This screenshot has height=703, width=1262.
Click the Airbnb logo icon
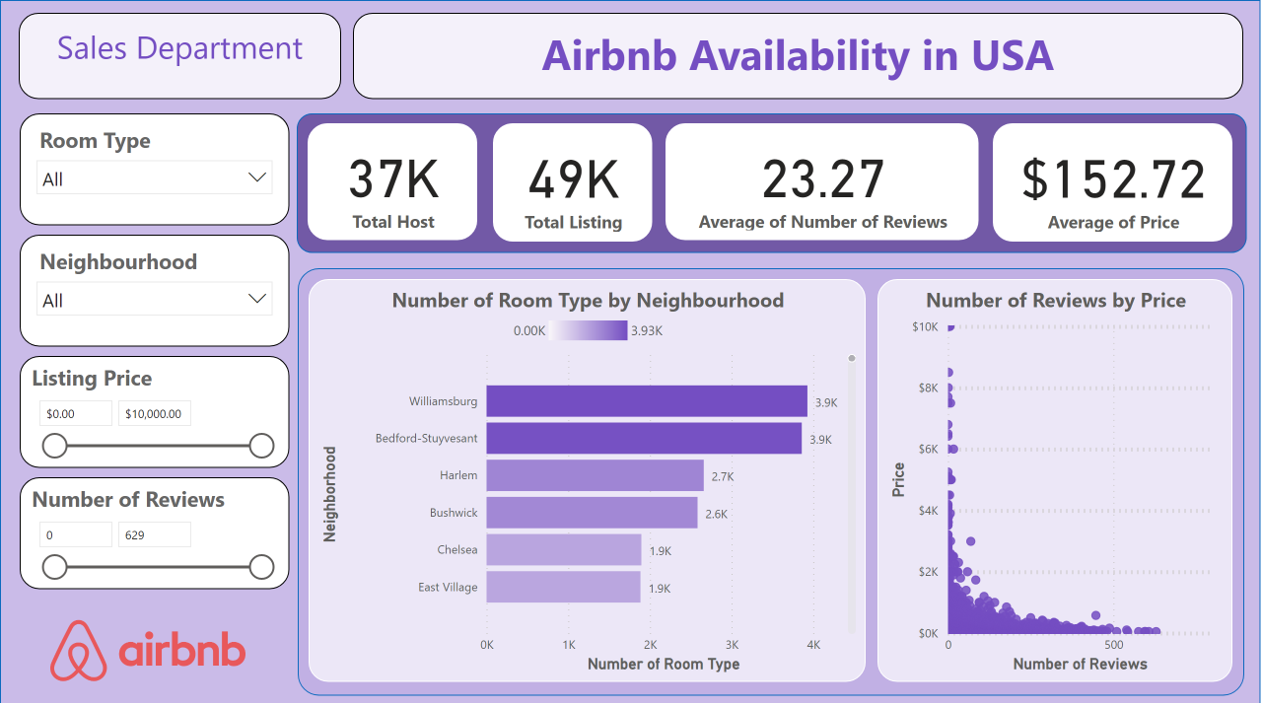point(79,651)
